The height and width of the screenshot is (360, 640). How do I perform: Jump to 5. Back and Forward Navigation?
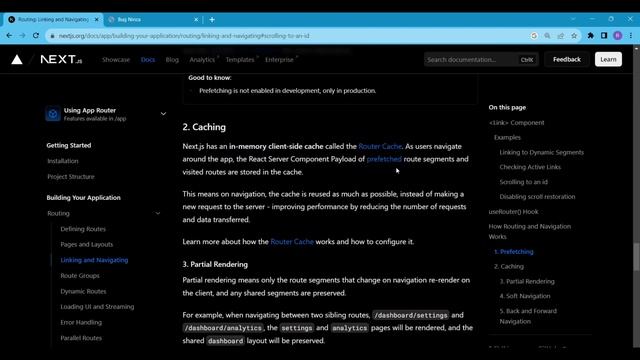[528, 316]
